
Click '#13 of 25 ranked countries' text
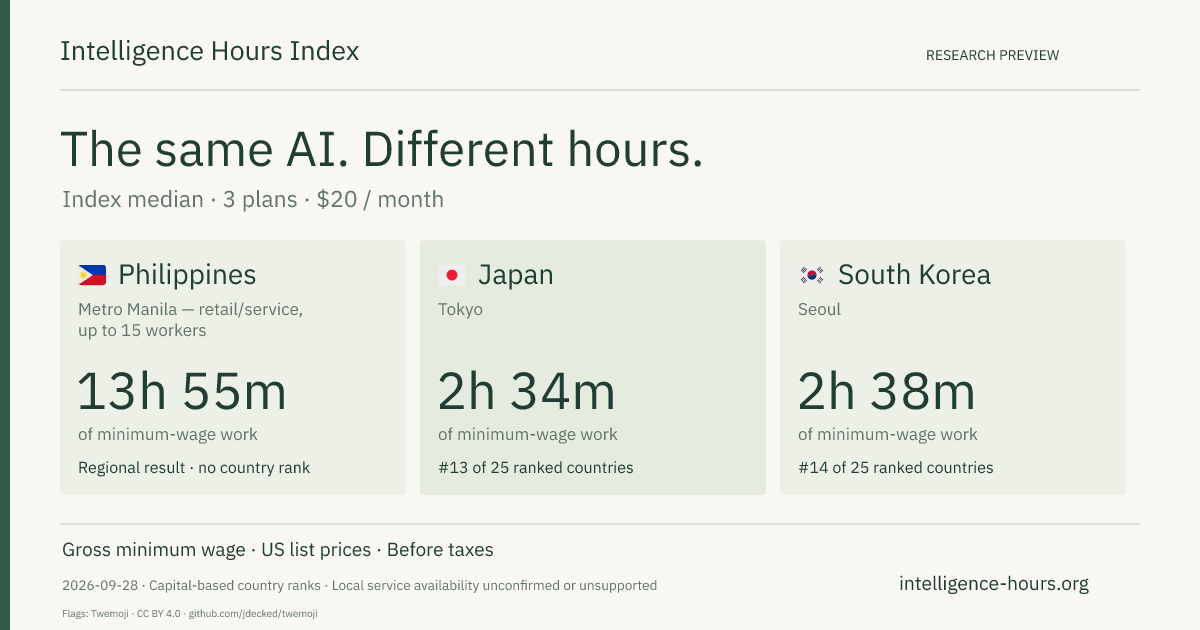point(536,467)
